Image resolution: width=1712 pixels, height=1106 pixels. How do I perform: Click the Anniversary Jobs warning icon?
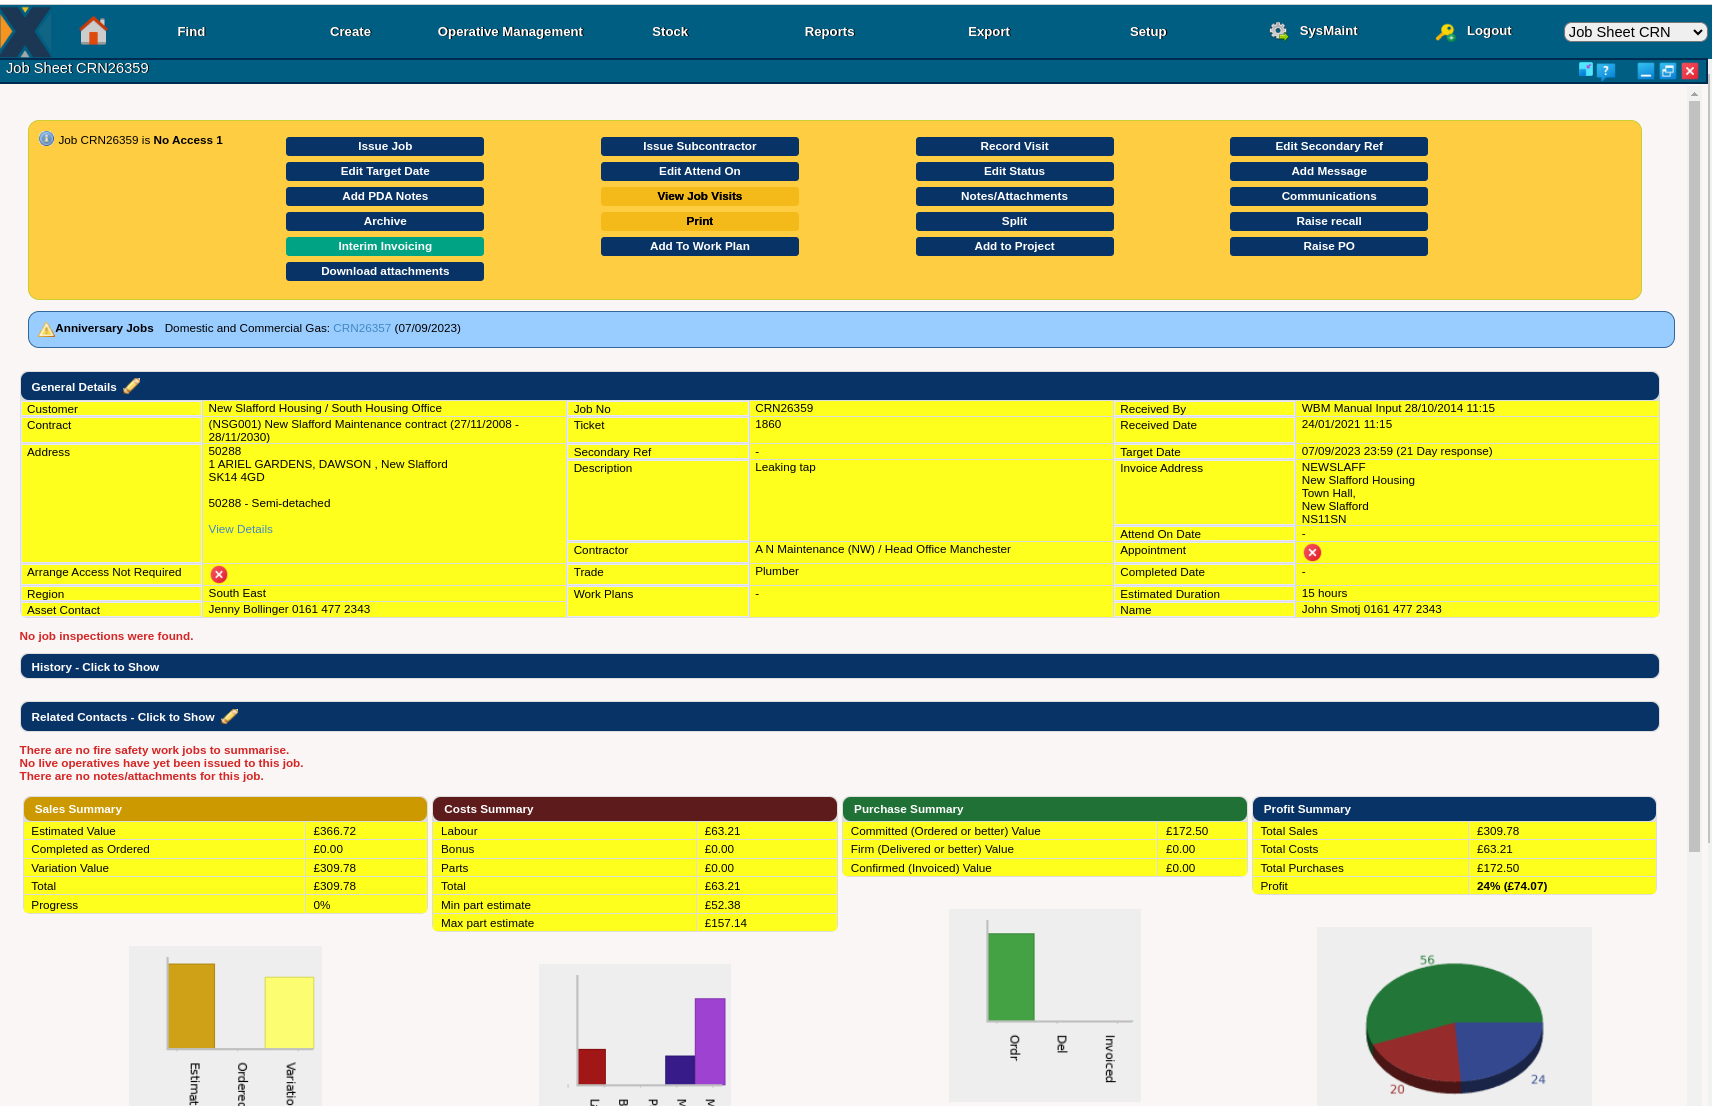46,329
